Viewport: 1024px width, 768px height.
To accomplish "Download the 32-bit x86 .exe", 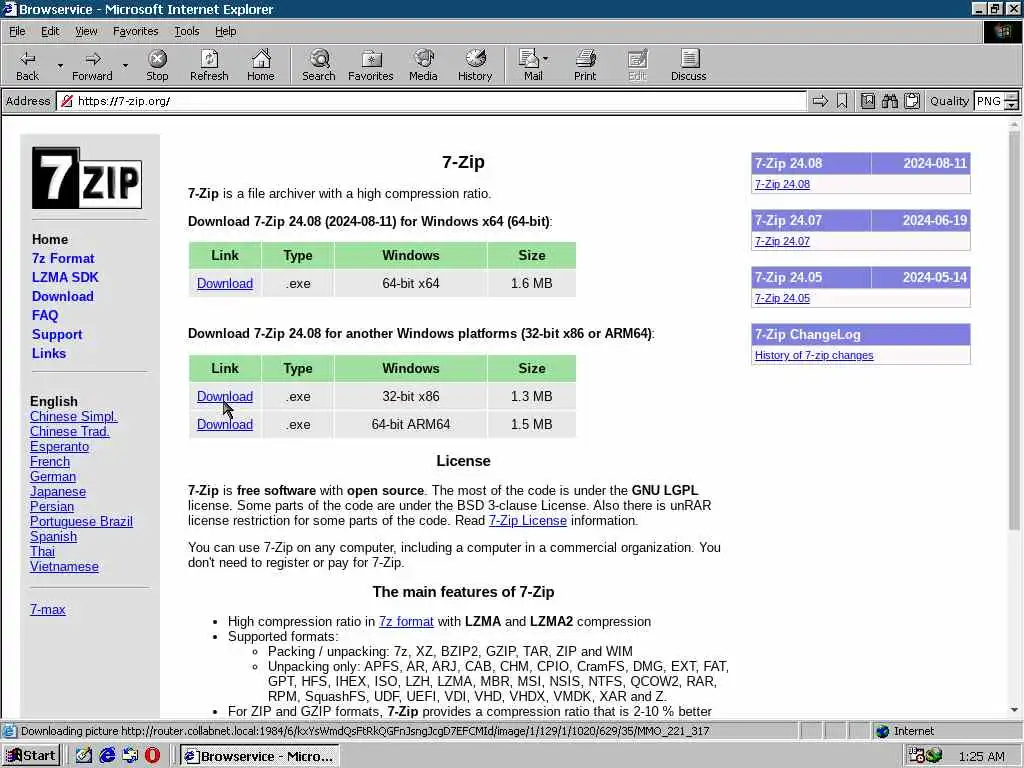I will click(225, 396).
